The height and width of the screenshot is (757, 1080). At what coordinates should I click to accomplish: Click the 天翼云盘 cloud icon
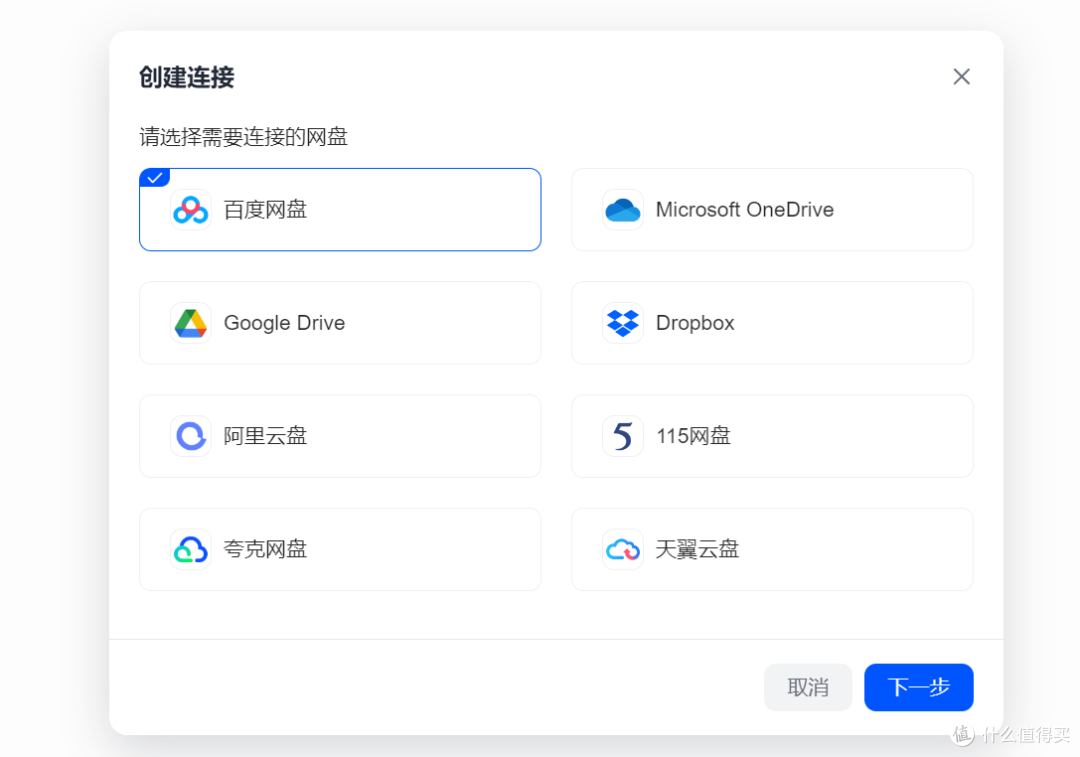point(623,549)
